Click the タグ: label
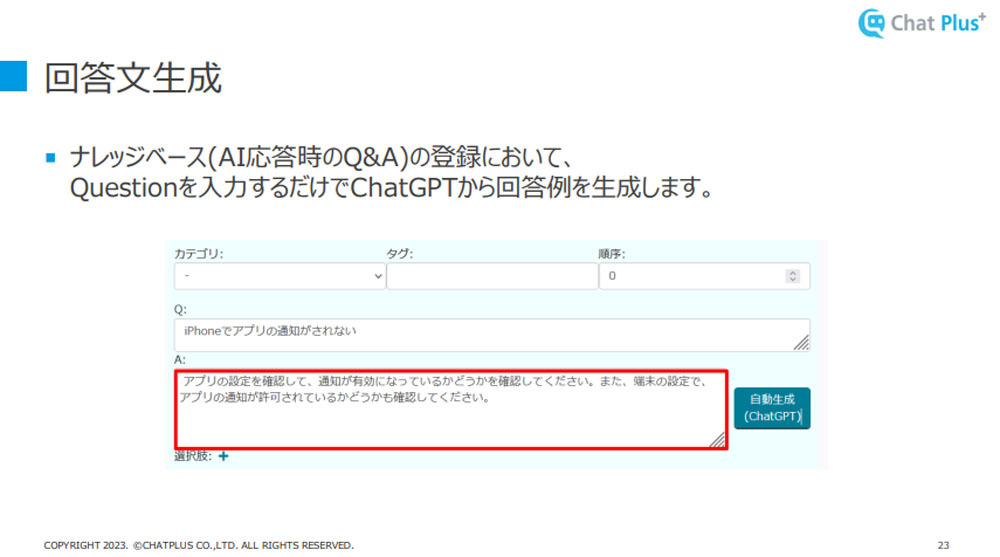 pos(400,254)
